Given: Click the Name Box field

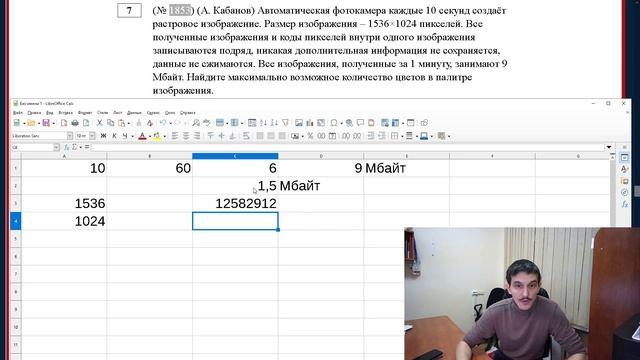Looking at the screenshot, I should coord(32,147).
